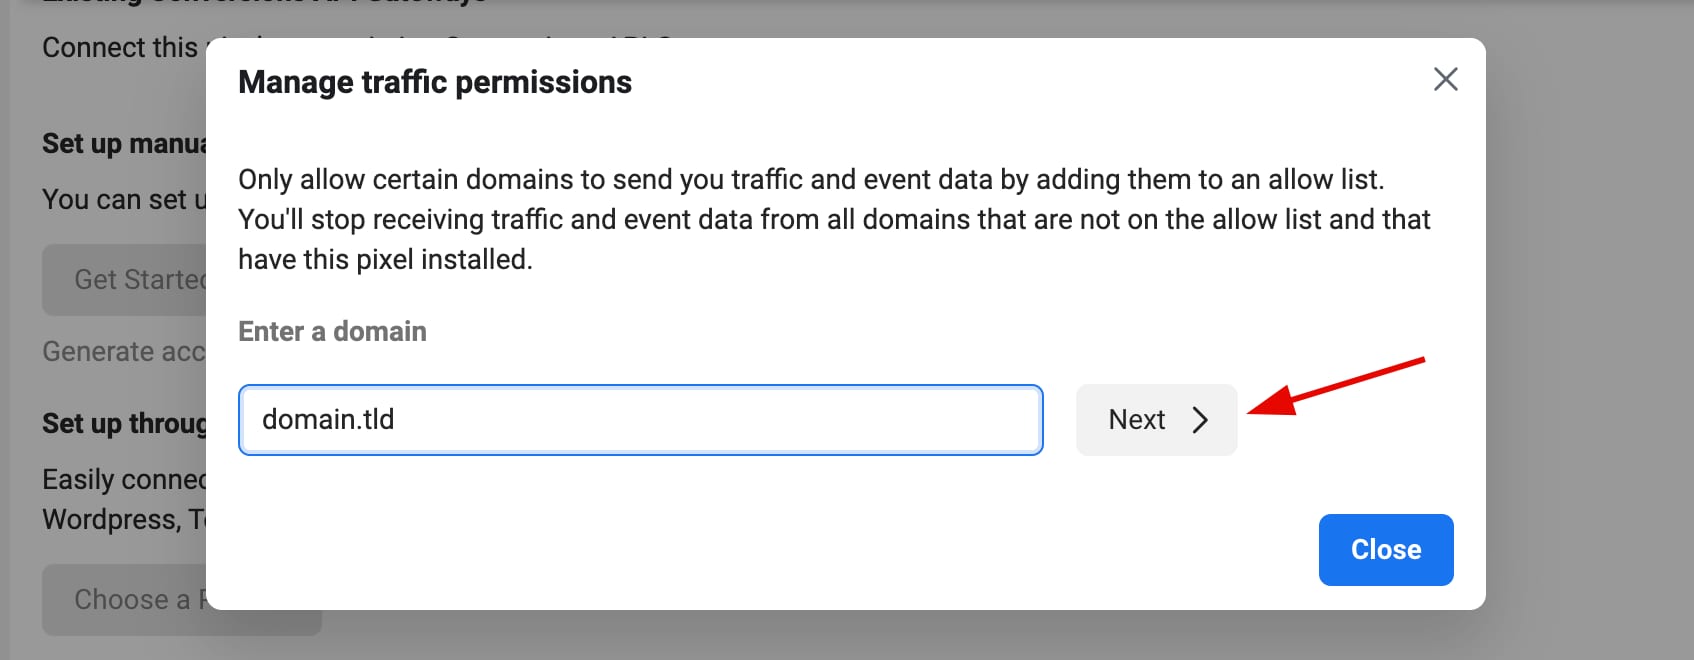
Task: Select the Choose a Partner button in the background
Action: click(x=140, y=599)
